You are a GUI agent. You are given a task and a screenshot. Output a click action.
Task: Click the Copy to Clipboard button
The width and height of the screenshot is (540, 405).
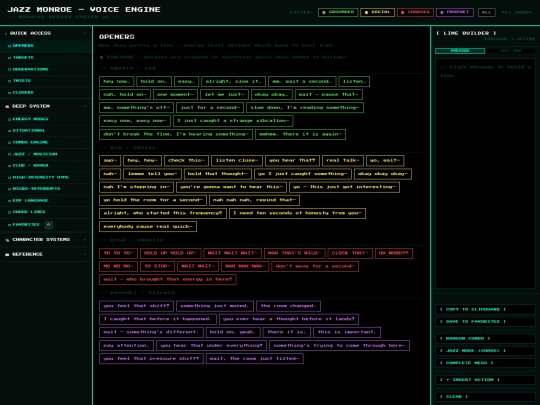pos(485,309)
